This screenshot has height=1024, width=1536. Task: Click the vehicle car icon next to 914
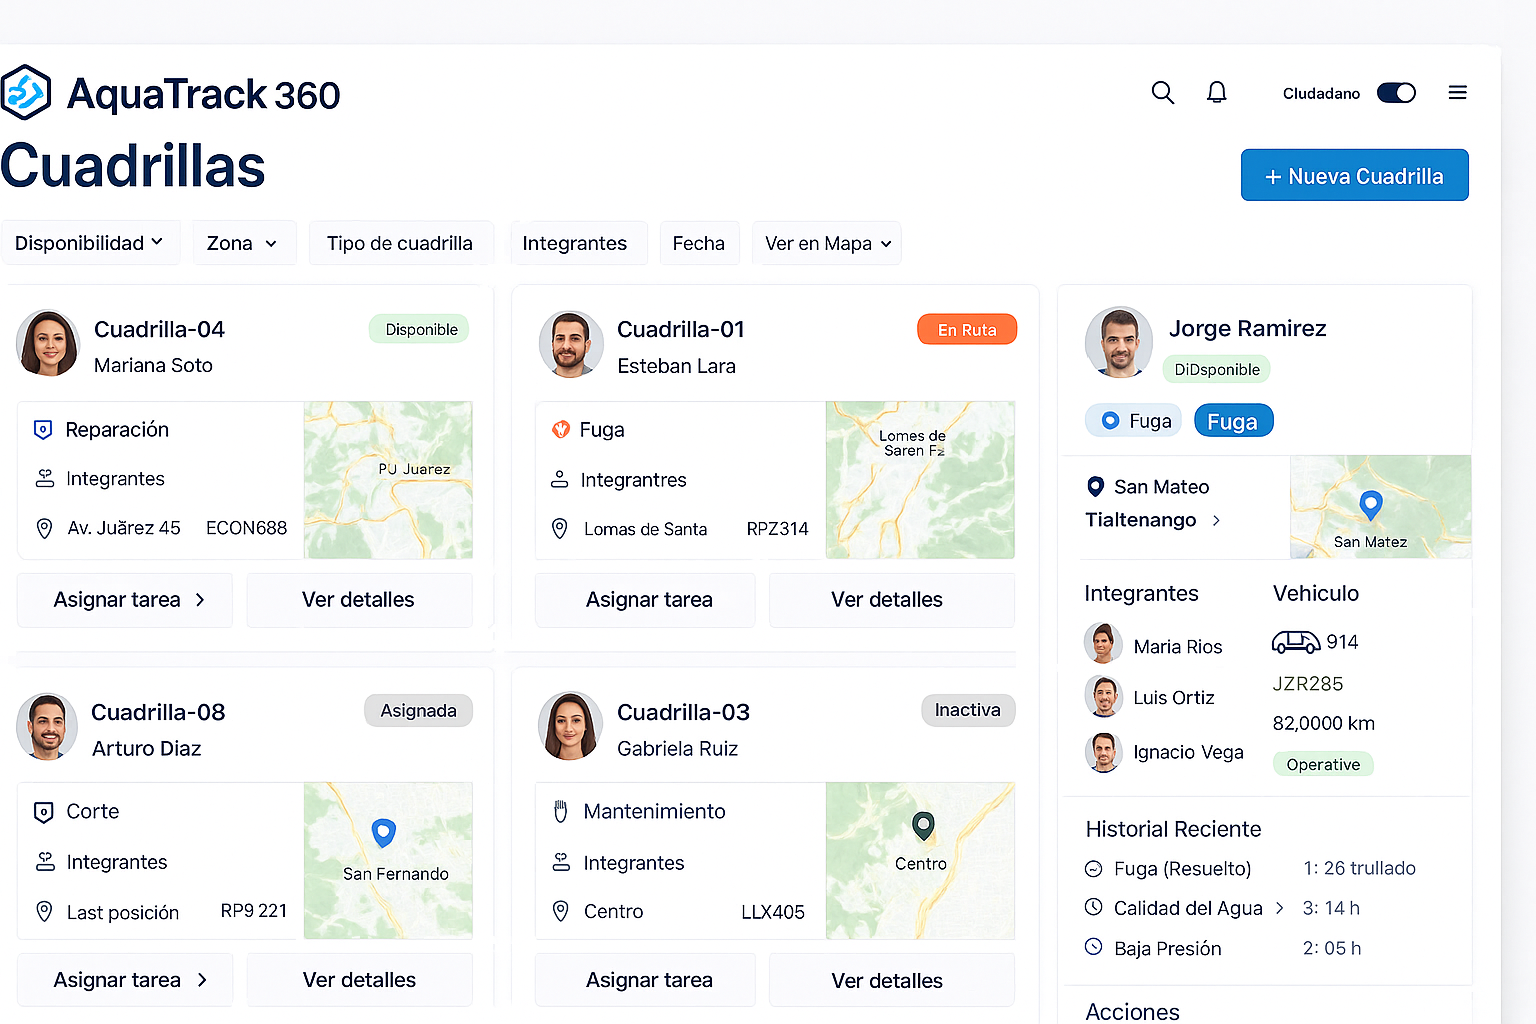(1295, 642)
